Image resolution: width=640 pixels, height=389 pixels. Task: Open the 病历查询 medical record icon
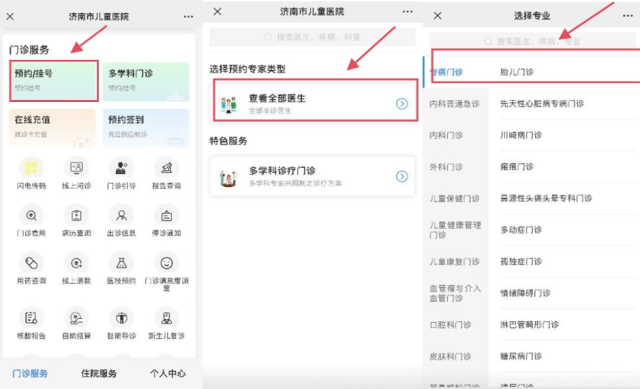point(76,216)
